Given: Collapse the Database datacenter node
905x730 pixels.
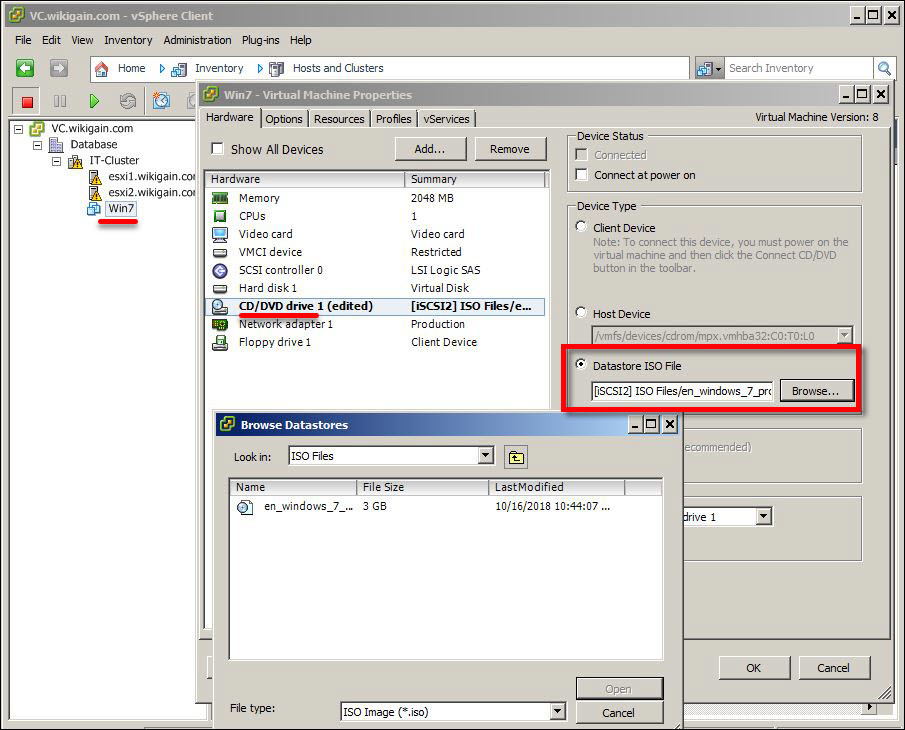Looking at the screenshot, I should (38, 145).
